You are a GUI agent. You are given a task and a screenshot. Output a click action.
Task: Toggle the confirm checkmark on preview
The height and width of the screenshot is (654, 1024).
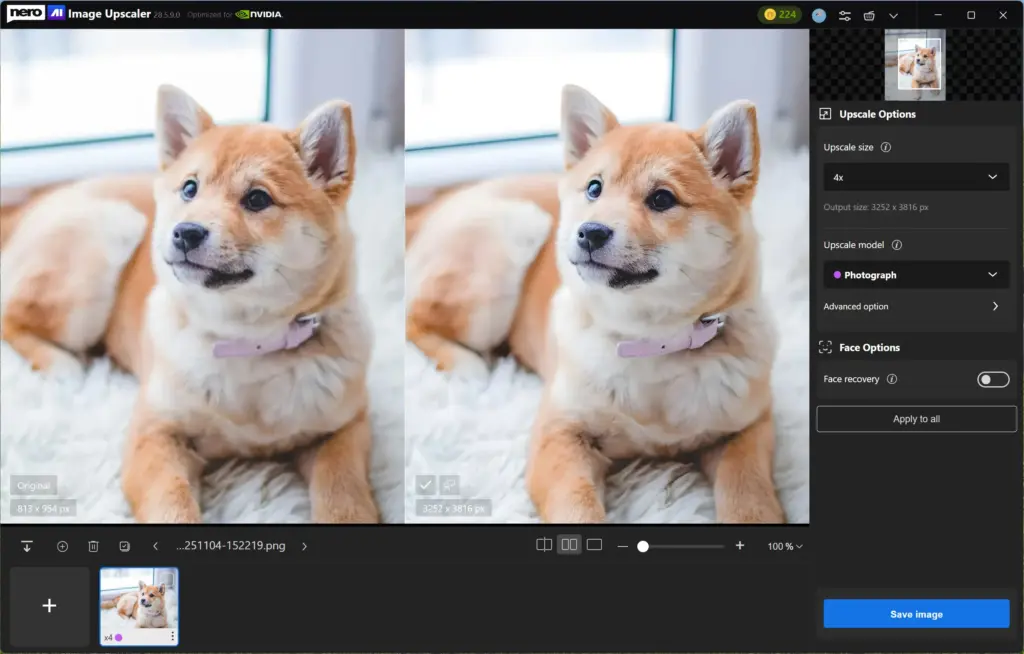point(427,486)
